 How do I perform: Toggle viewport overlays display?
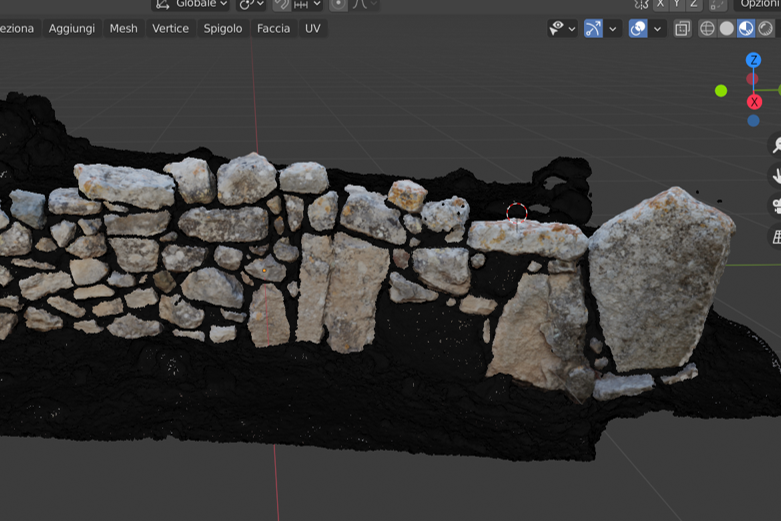pyautogui.click(x=638, y=28)
